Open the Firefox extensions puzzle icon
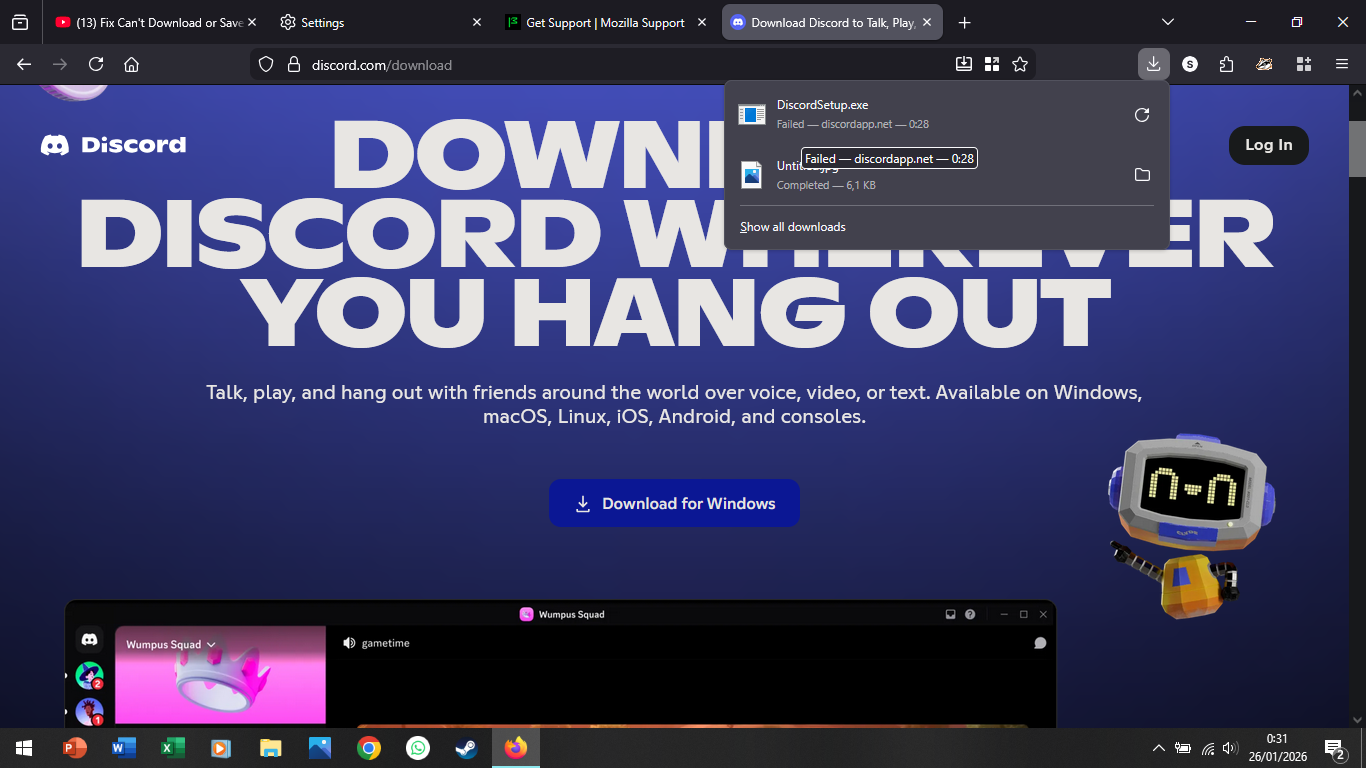 1227,64
